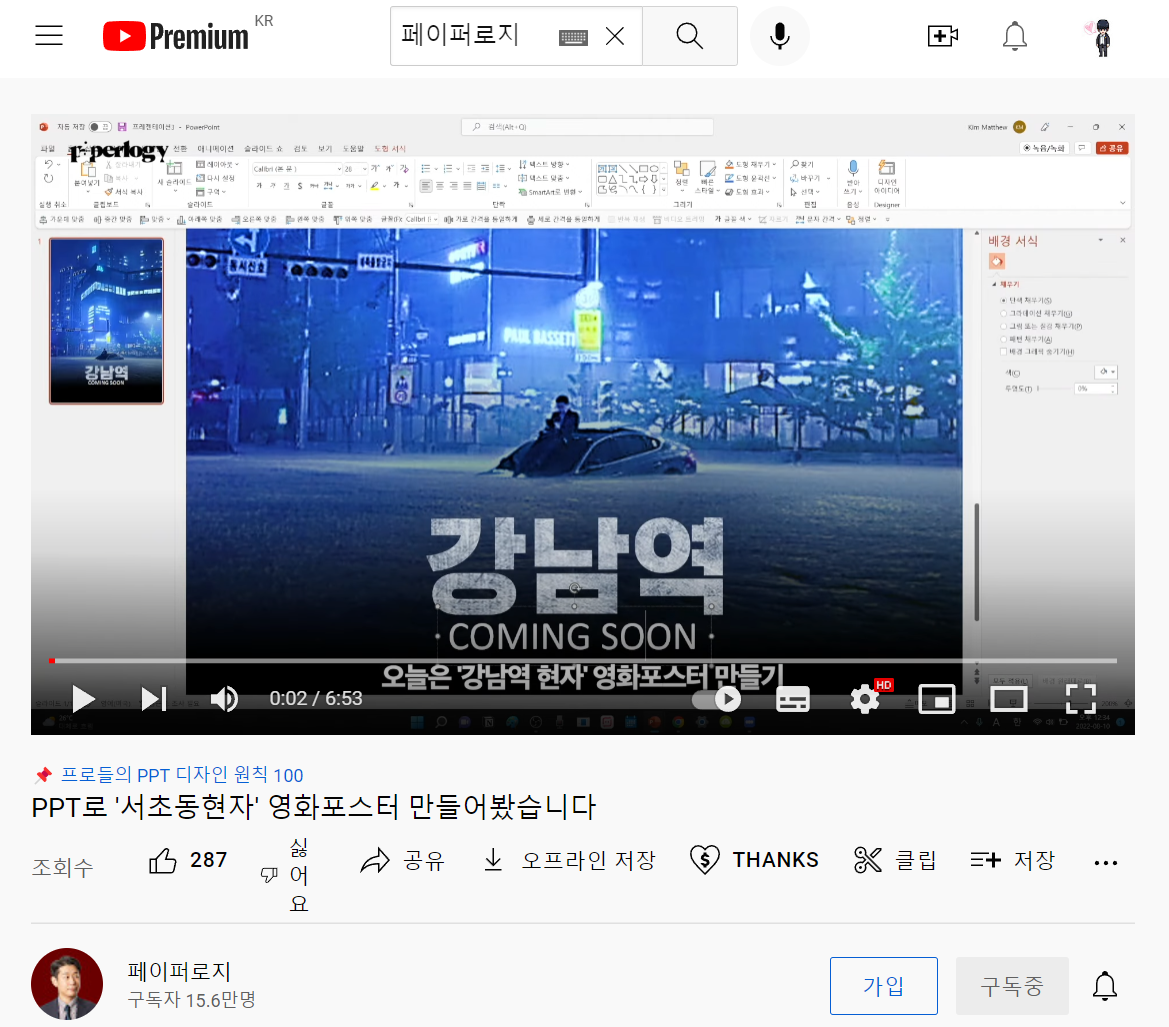Screen dimensions: 1169x1027
Task: Skip to the next video
Action: point(154,698)
